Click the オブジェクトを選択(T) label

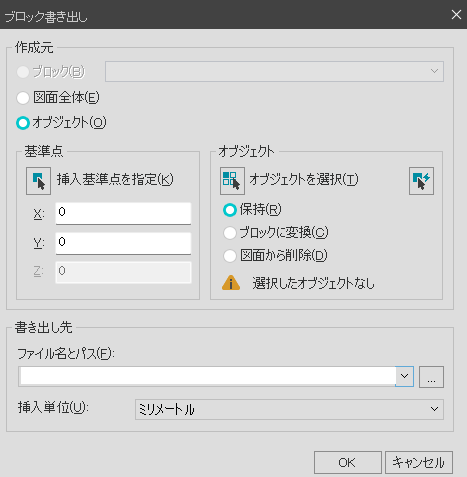pyautogui.click(x=304, y=180)
